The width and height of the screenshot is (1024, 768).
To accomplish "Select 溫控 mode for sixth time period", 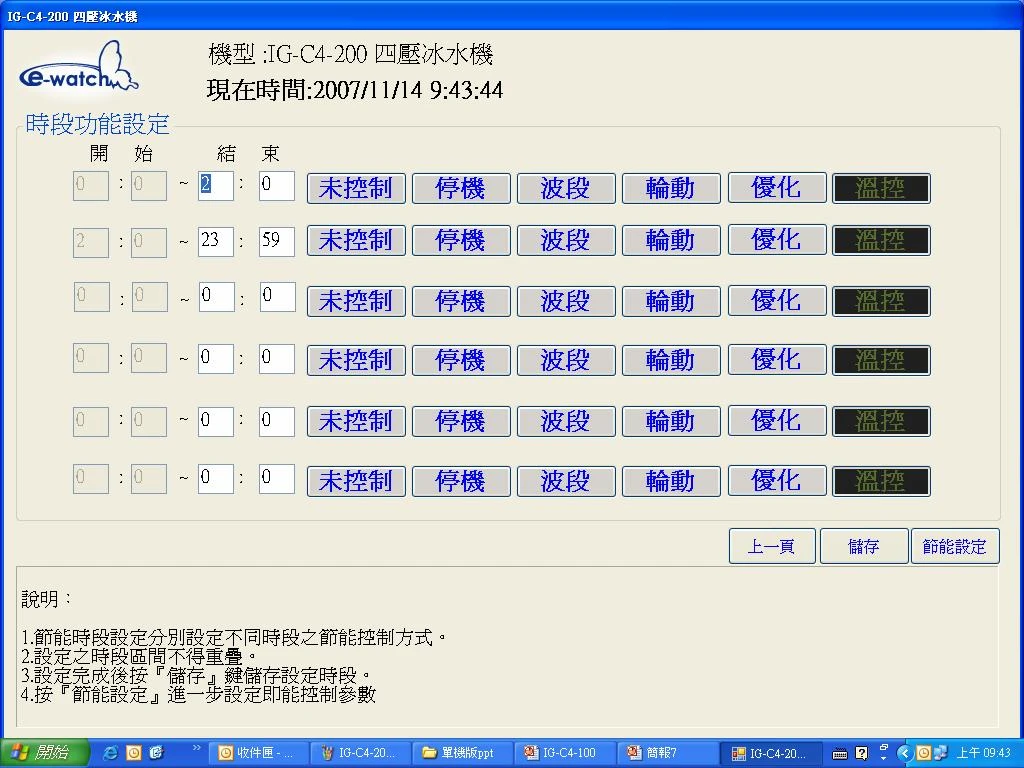I will (x=881, y=481).
